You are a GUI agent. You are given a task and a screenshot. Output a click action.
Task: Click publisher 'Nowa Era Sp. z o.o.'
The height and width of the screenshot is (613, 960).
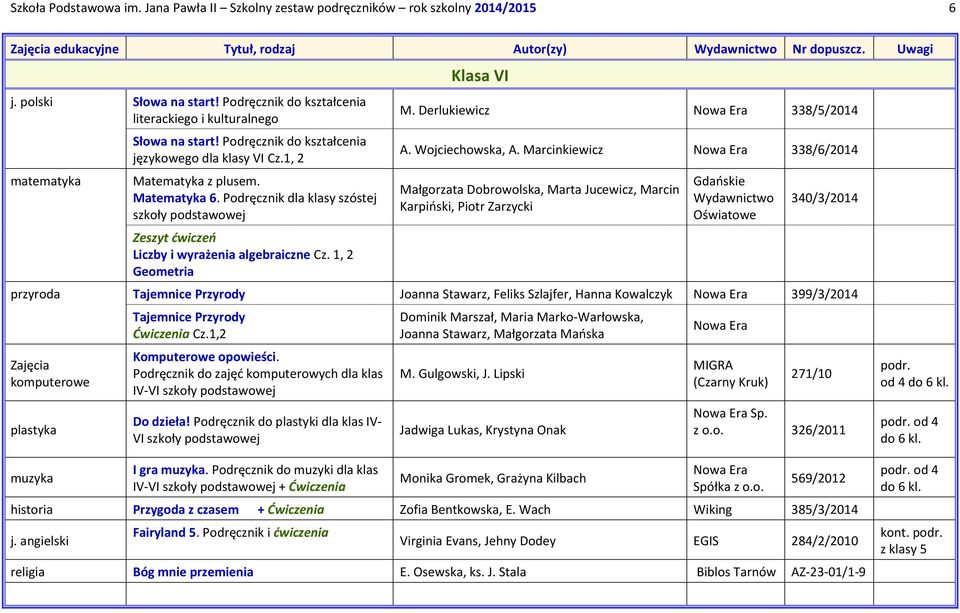[730, 422]
